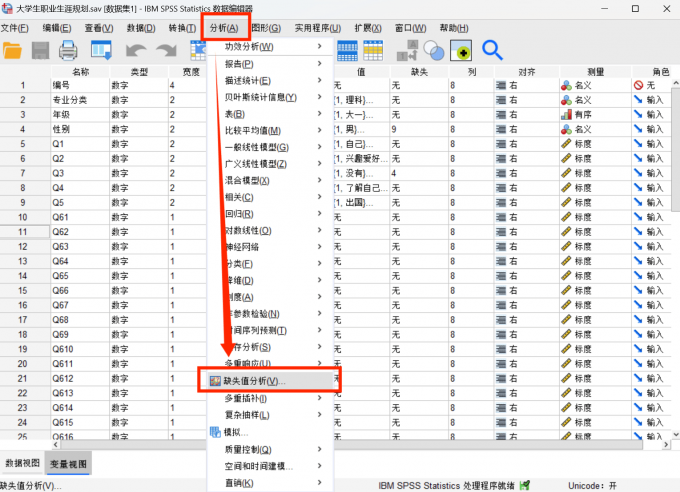Open the 实用程序(U) menu

pos(318,28)
